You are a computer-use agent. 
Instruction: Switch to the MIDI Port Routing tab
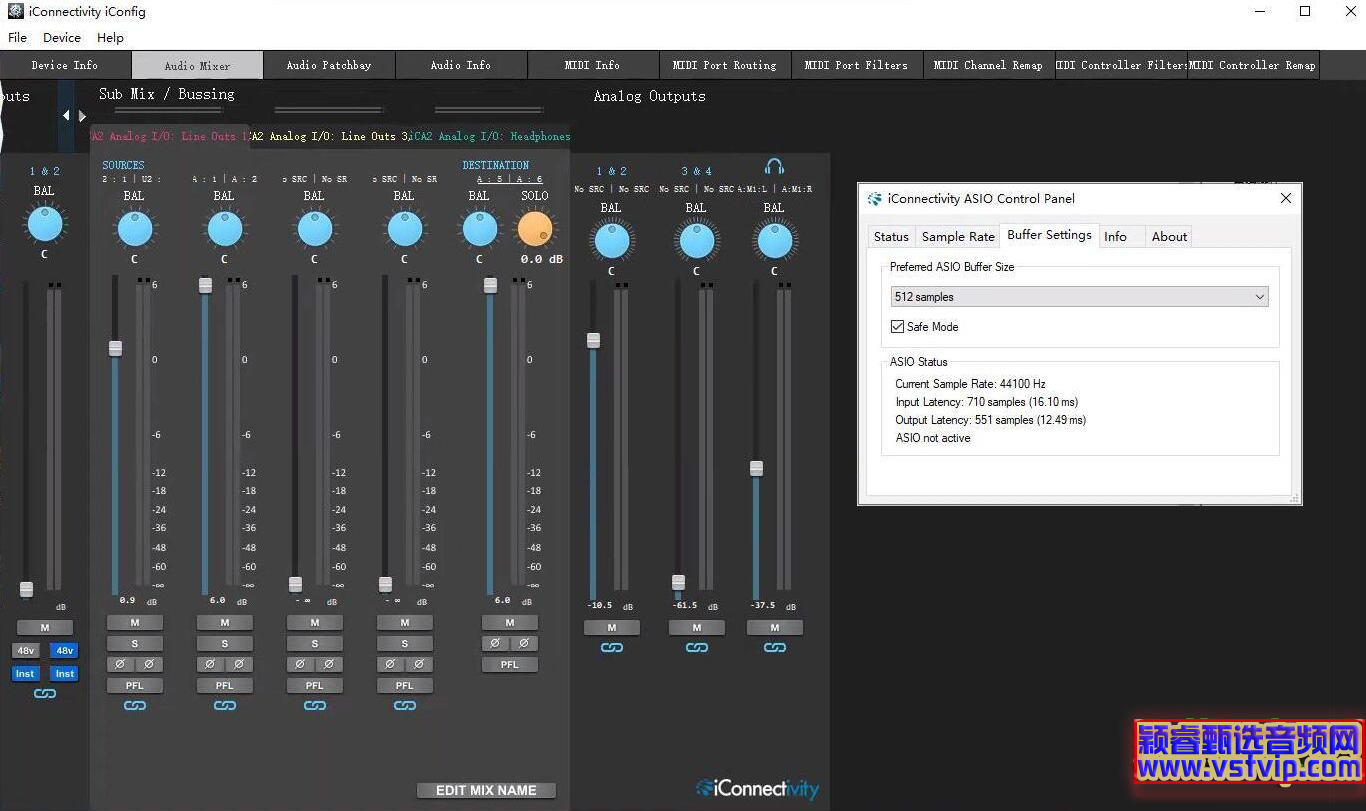pyautogui.click(x=725, y=65)
